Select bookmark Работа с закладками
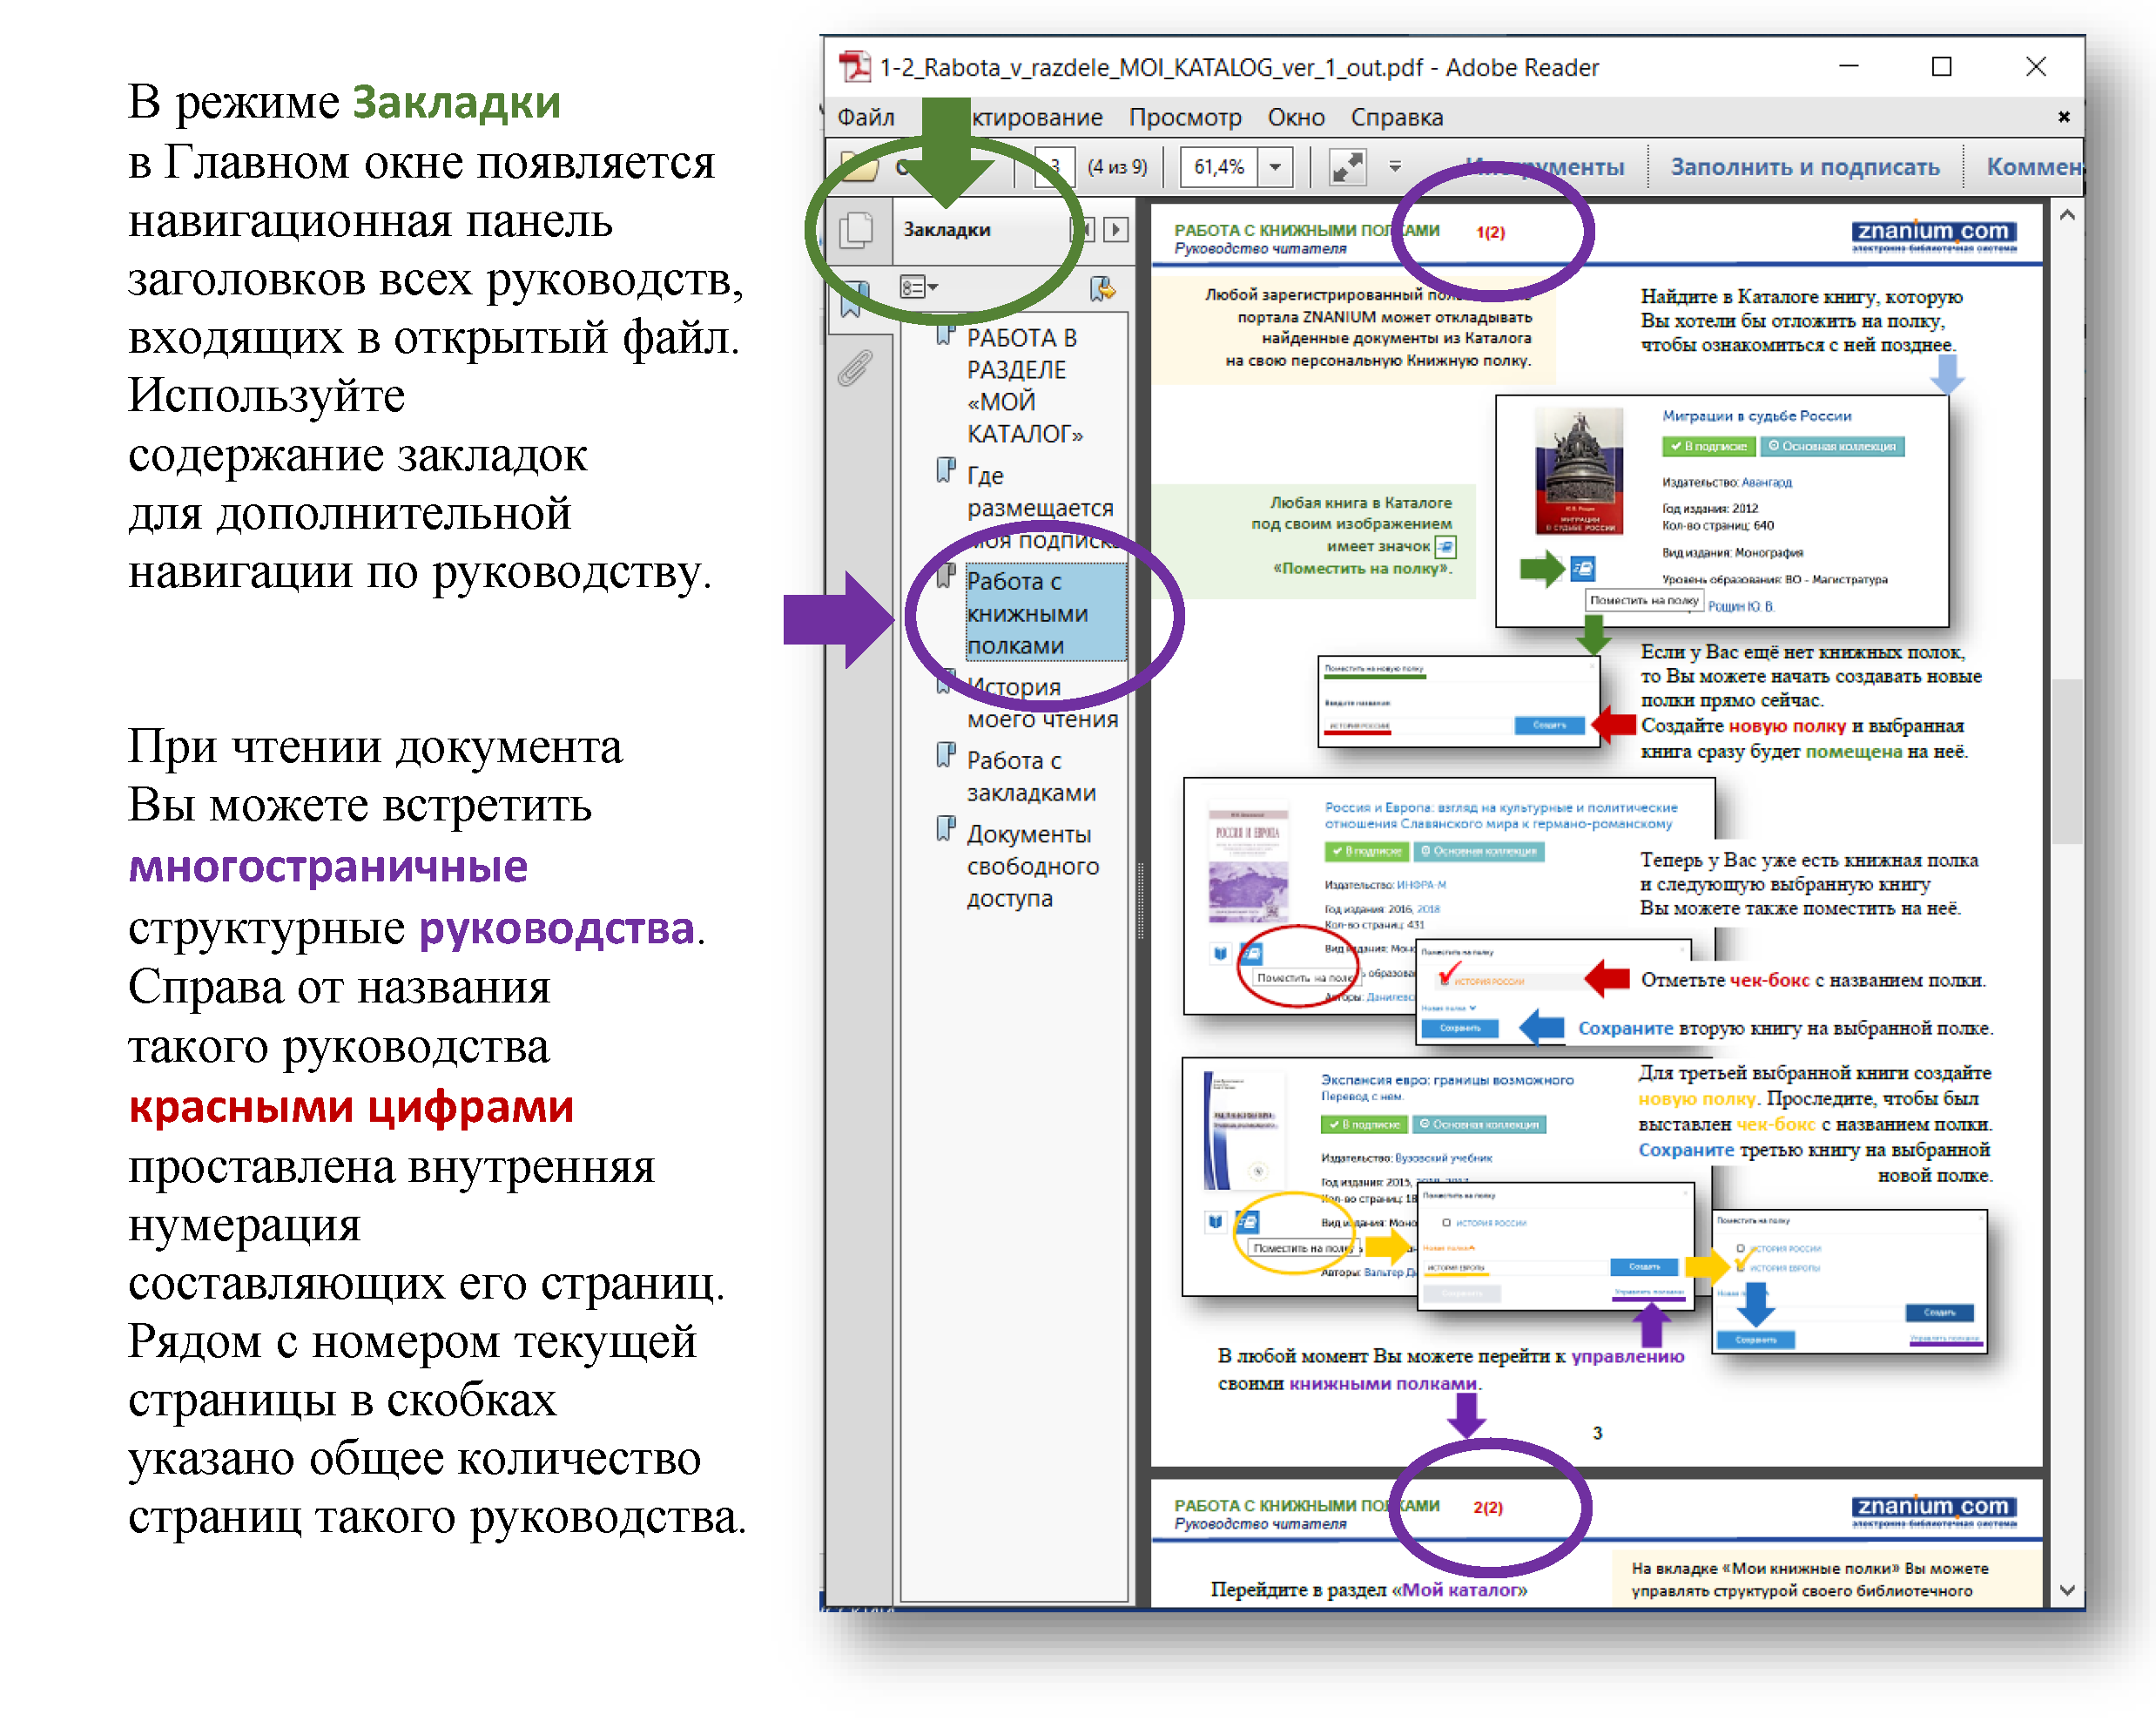Screen dimensions: 2156x1735 click(x=1031, y=776)
